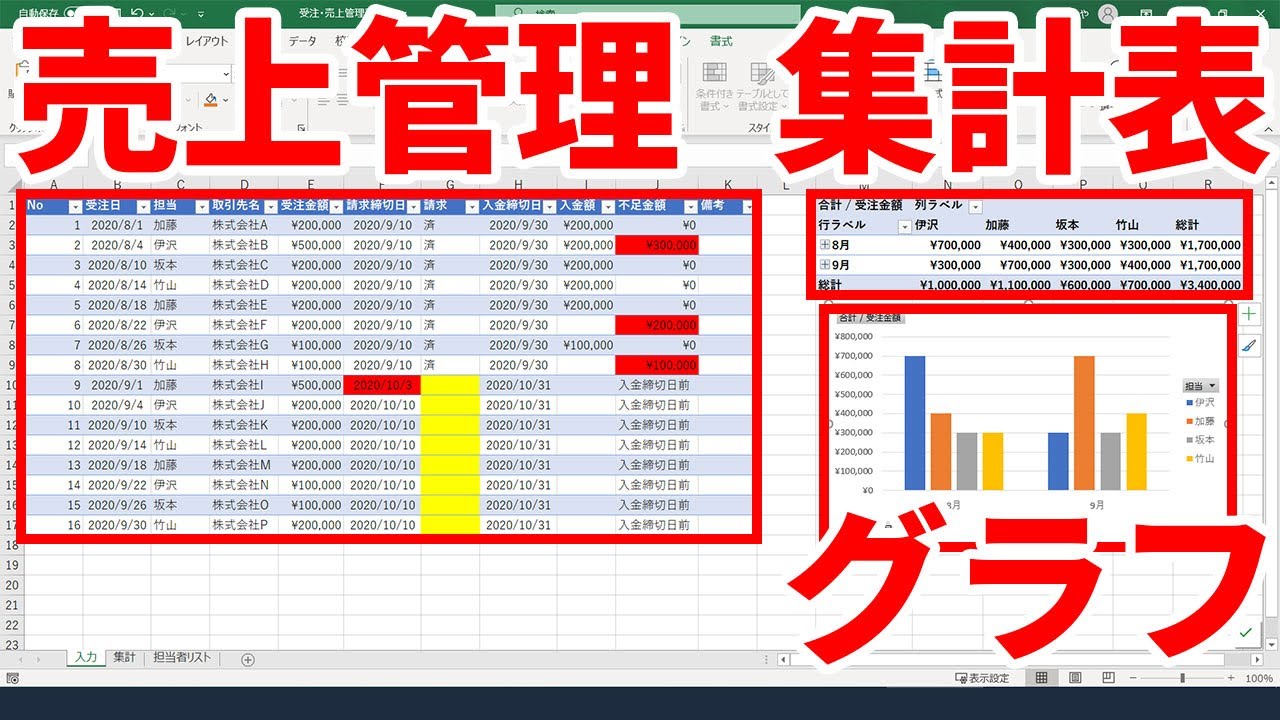This screenshot has width=1280, height=720.
Task: Click the zoom slider in status bar
Action: pyautogui.click(x=1182, y=678)
